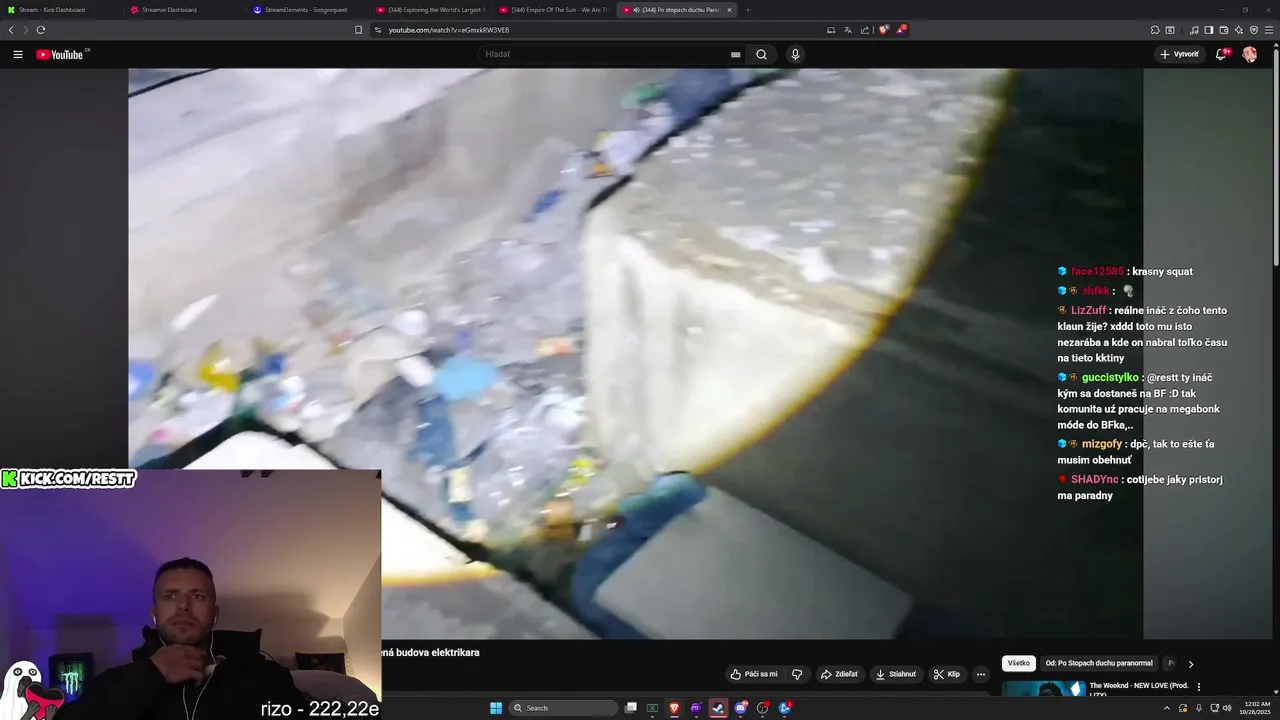Show hidden system tray icons
1280x720 pixels.
pos(1167,708)
